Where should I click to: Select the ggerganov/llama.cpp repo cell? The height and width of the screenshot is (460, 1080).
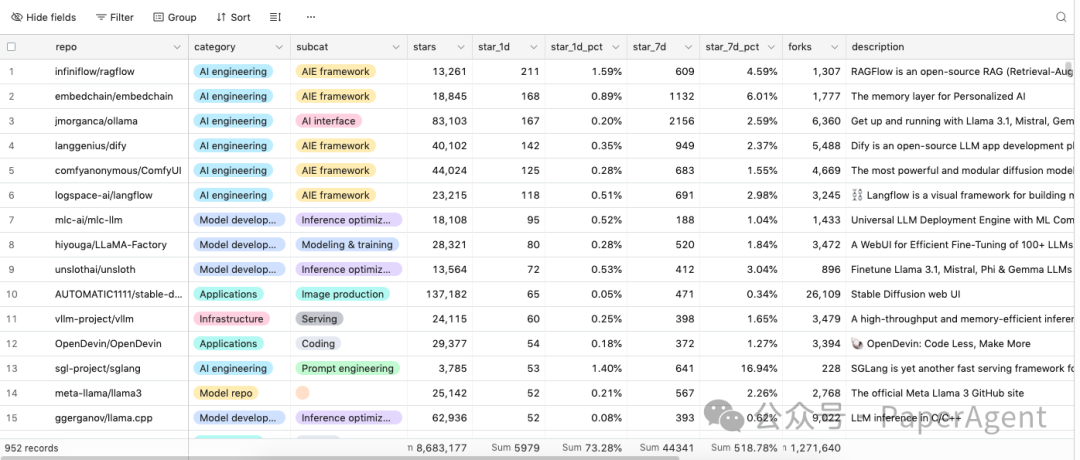tap(103, 419)
